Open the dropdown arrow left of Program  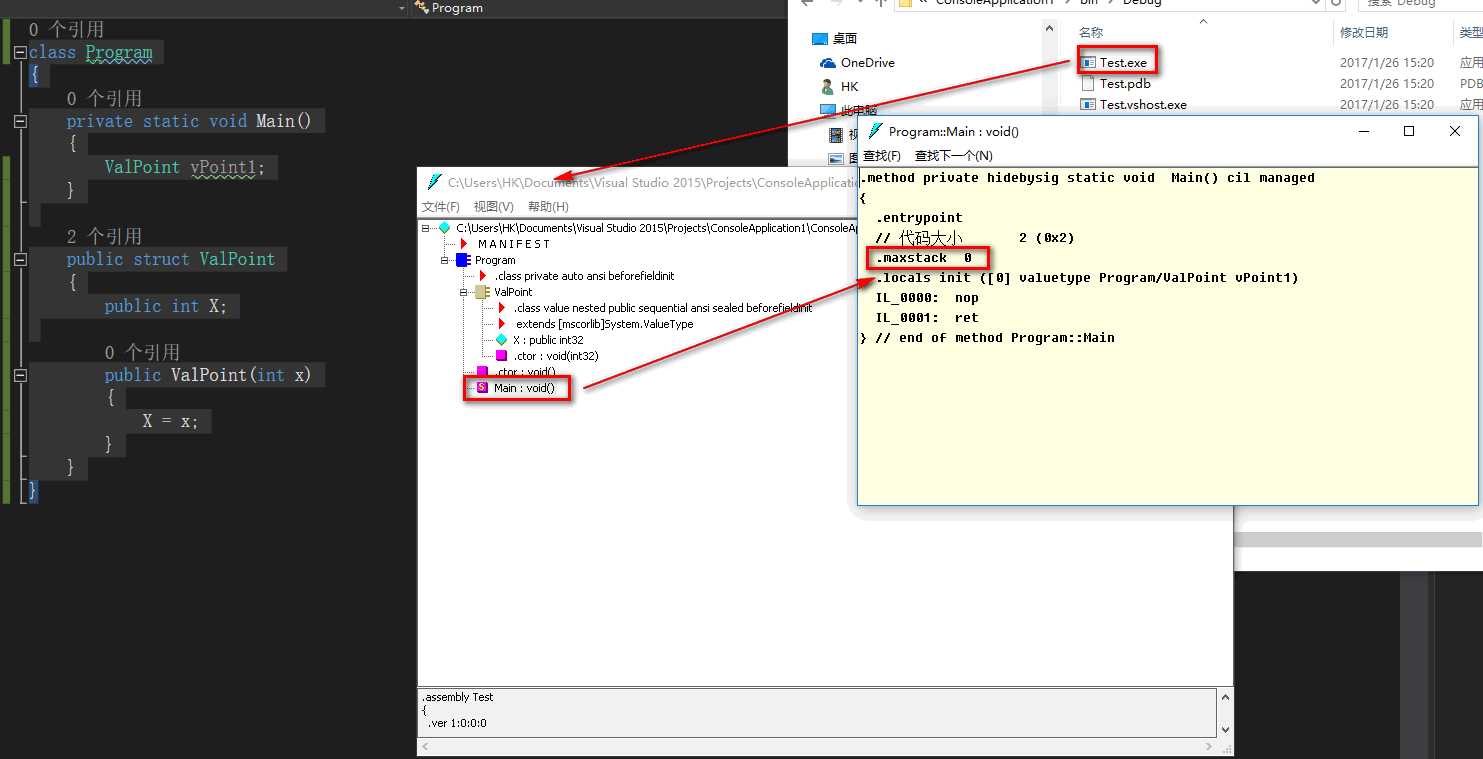coord(402,8)
